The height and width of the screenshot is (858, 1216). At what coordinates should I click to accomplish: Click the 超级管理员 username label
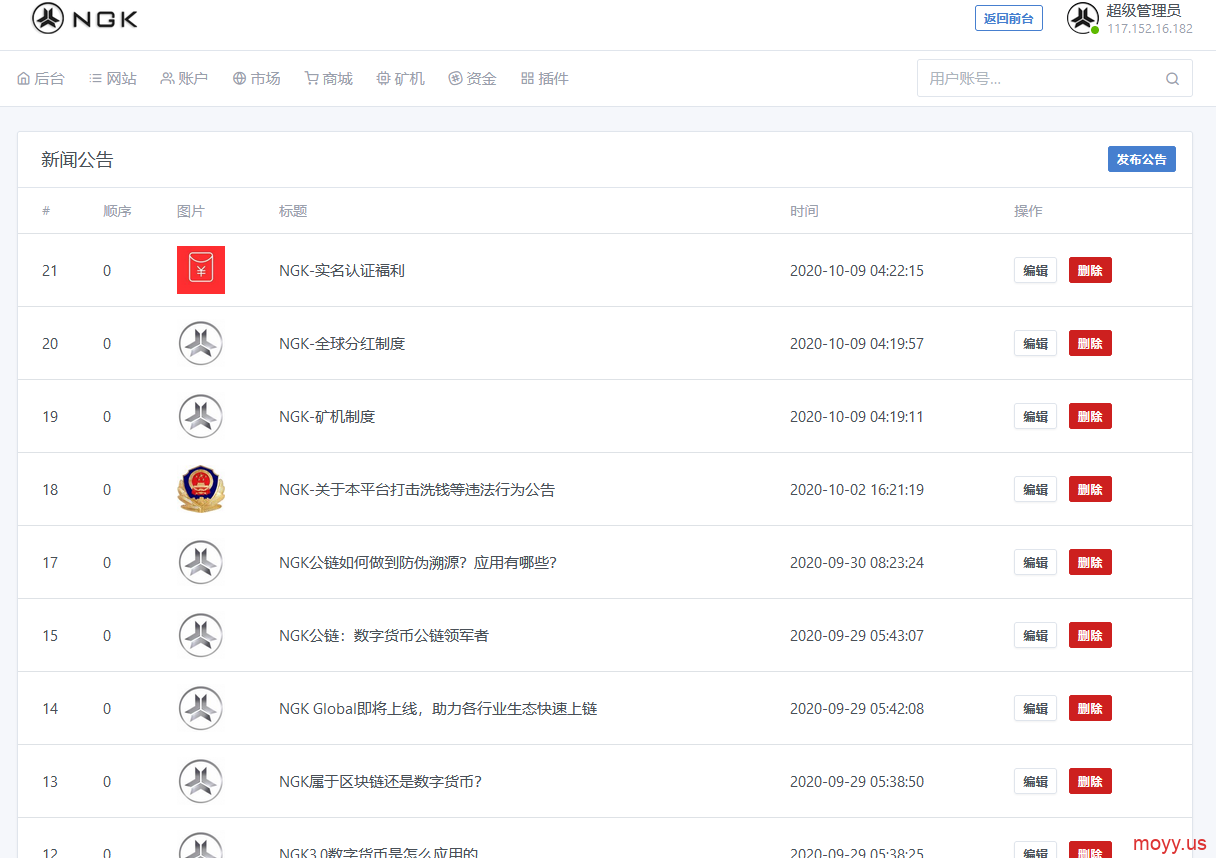(x=1143, y=10)
